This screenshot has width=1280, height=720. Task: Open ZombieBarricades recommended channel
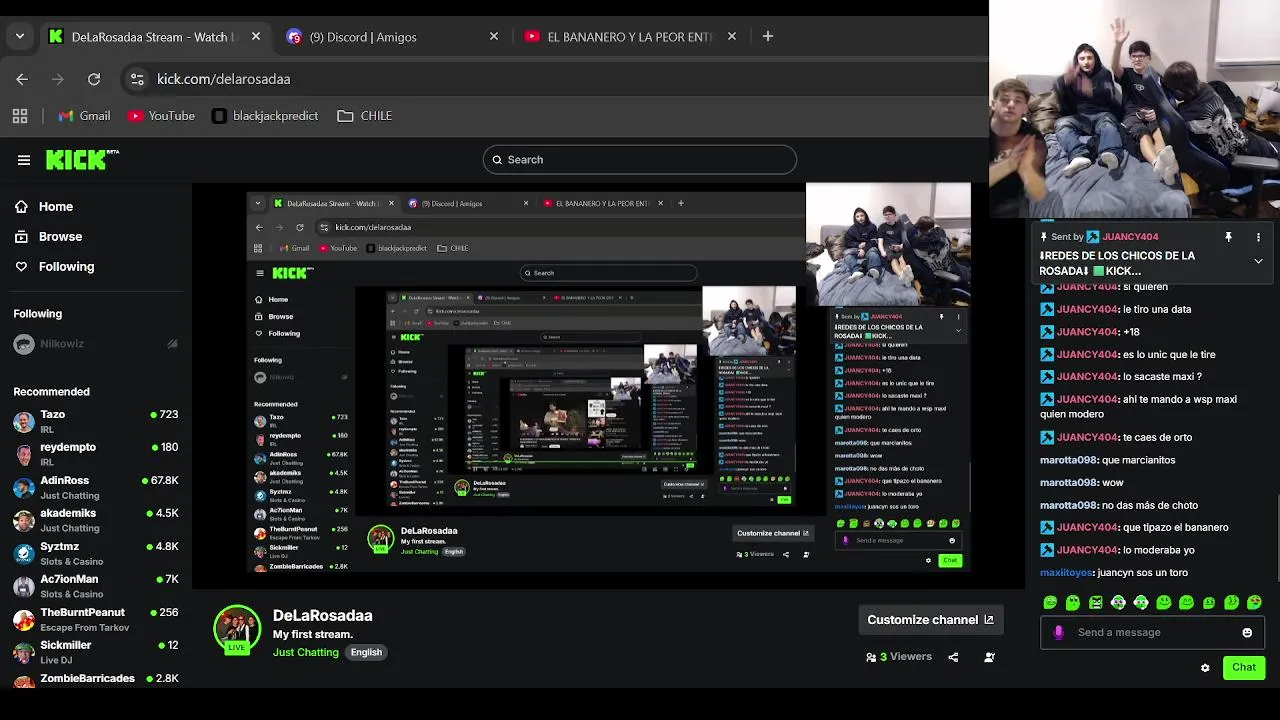point(96,679)
